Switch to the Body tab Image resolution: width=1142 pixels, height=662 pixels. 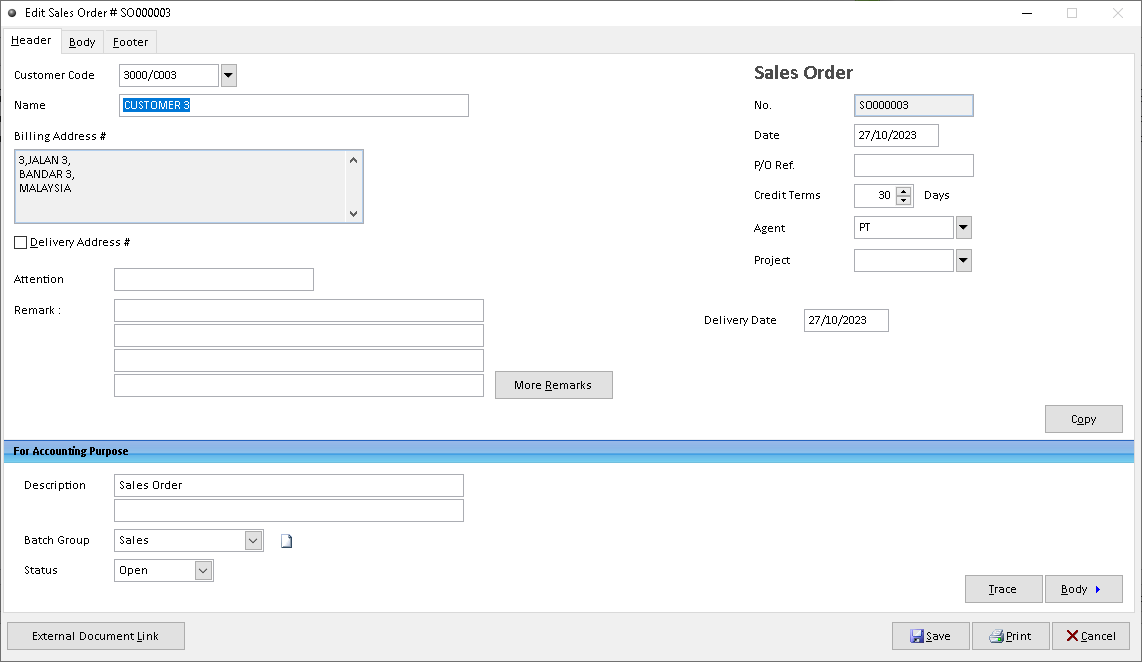point(81,42)
